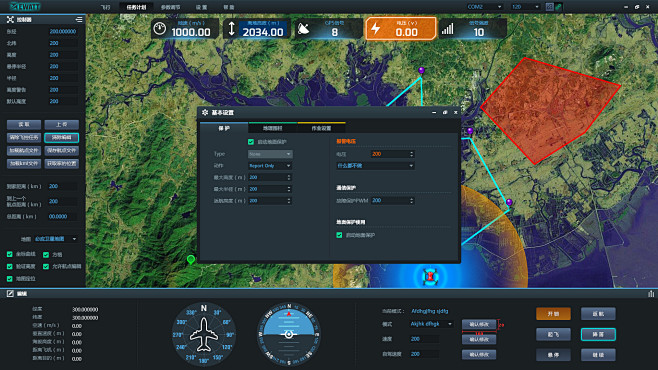This screenshot has width=658, height=370.
Task: Click the green link connect icon in top bar
Action: pos(559,7)
